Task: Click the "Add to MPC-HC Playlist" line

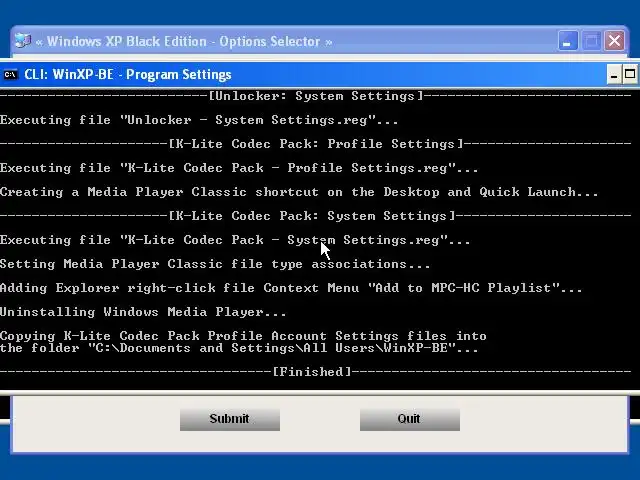Action: click(291, 288)
